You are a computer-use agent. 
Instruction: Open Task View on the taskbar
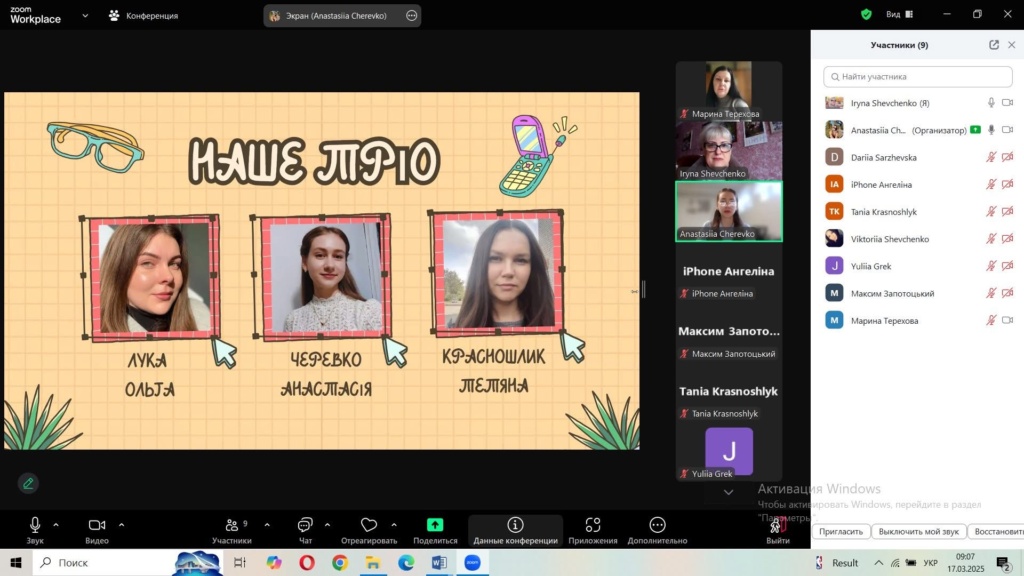240,562
